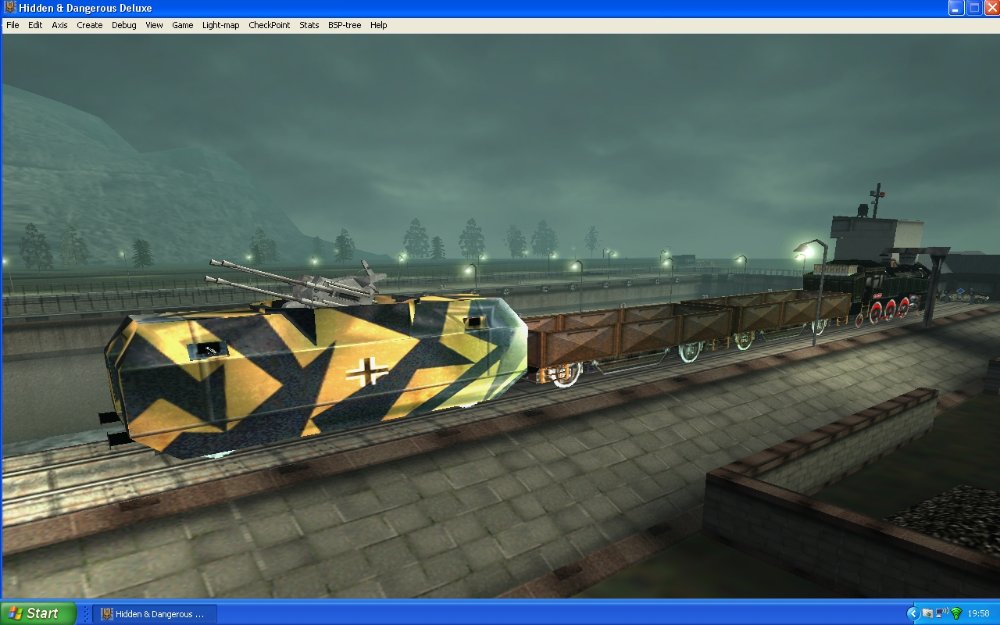Screen dimensions: 1000x625
Task: Open the View menu
Action: click(154, 25)
